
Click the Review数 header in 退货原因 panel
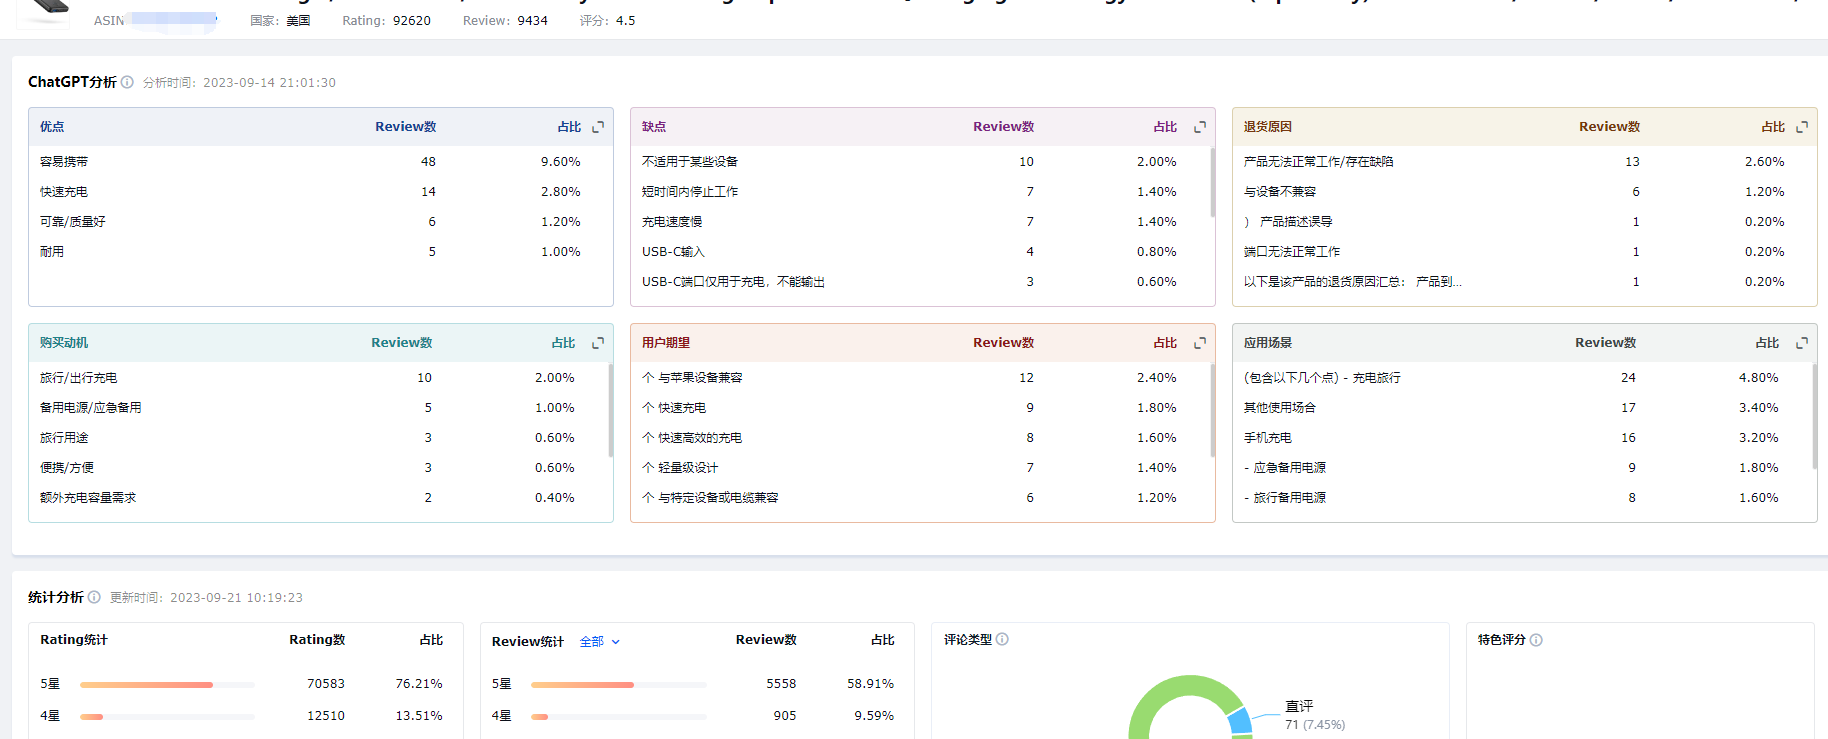point(1609,127)
